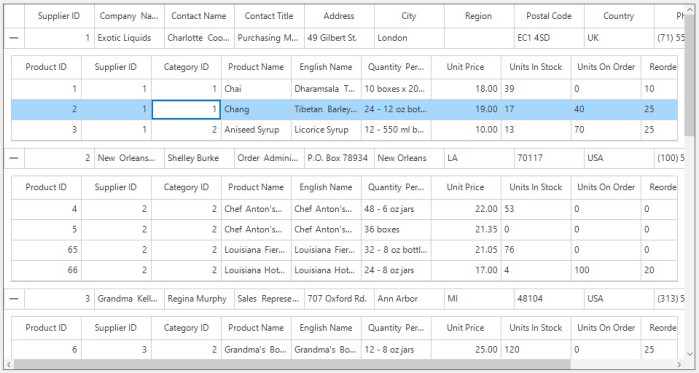Screen dimensions: 699x373
Task: Click the vertical scrollbar thumb
Action: (x=690, y=76)
